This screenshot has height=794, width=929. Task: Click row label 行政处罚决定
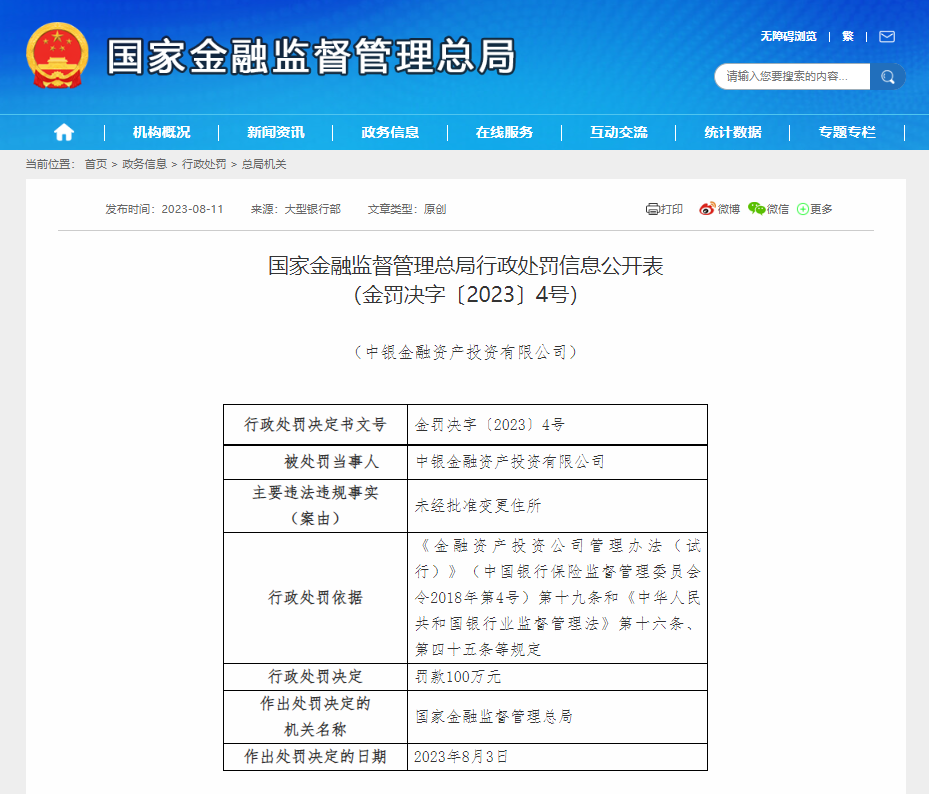(315, 677)
